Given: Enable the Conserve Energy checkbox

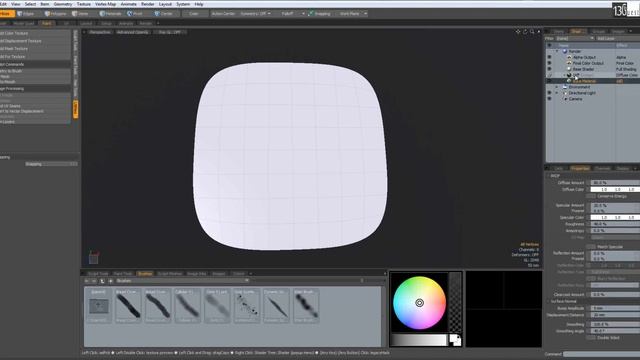Looking at the screenshot, I should (591, 196).
